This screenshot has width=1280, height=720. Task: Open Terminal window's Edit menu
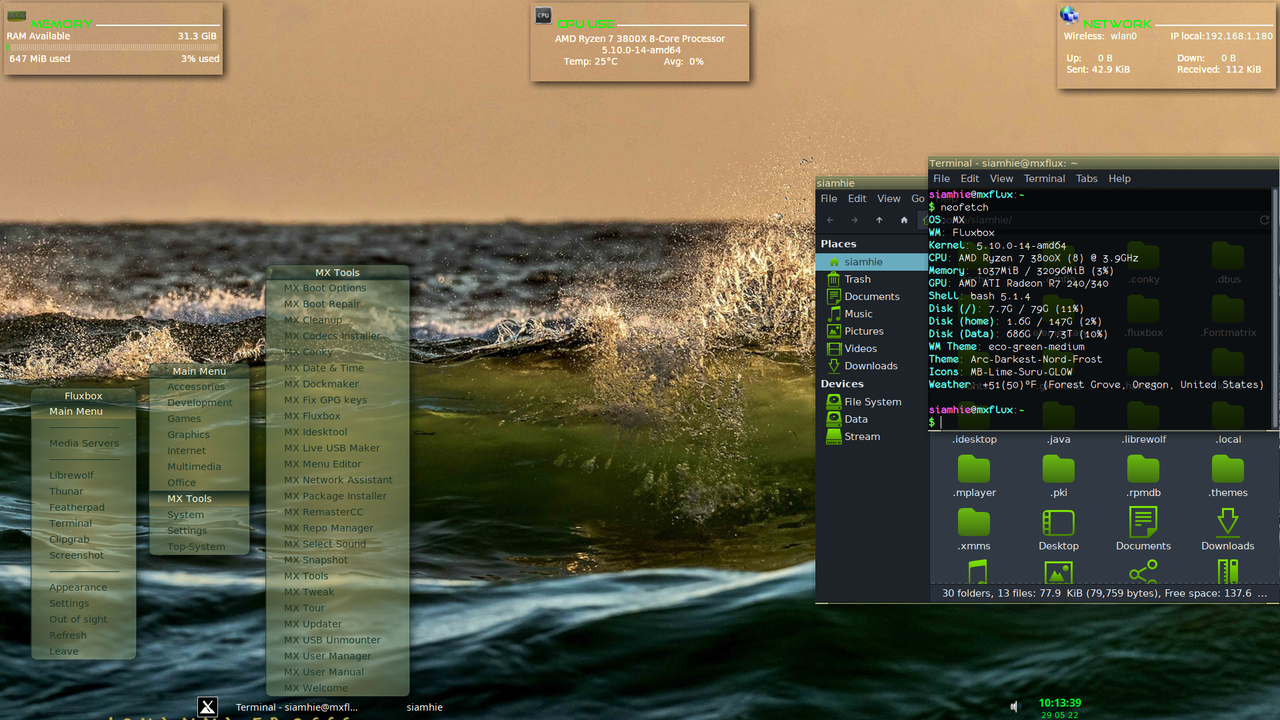point(970,178)
